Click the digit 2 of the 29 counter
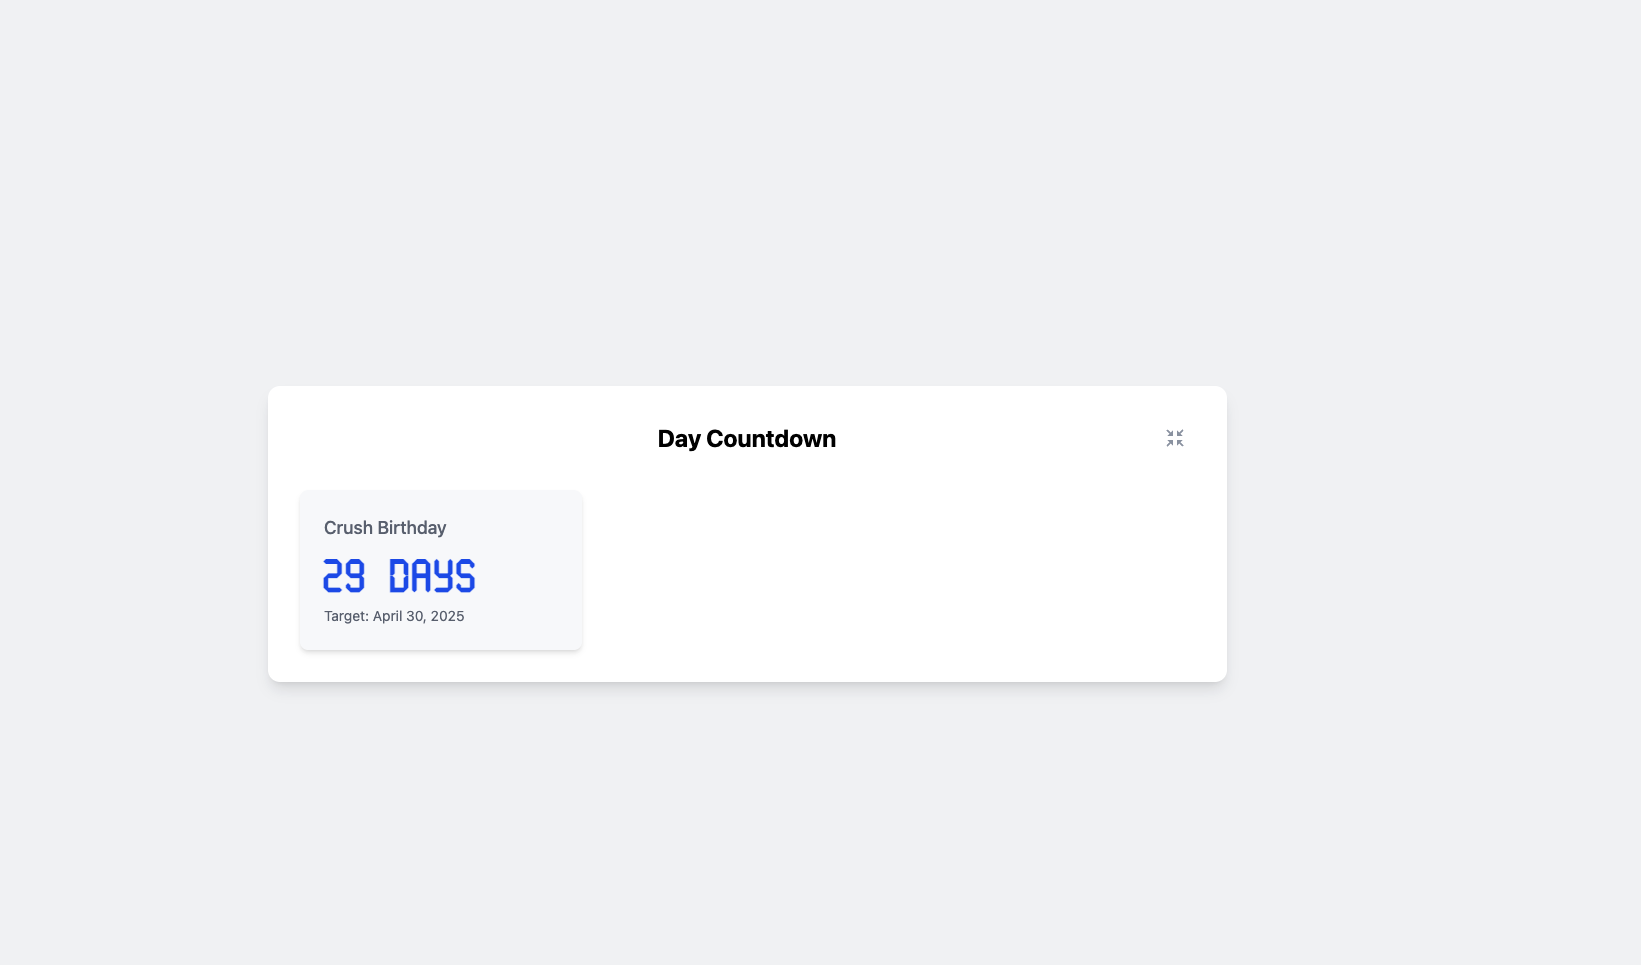The width and height of the screenshot is (1641, 965). pyautogui.click(x=333, y=576)
